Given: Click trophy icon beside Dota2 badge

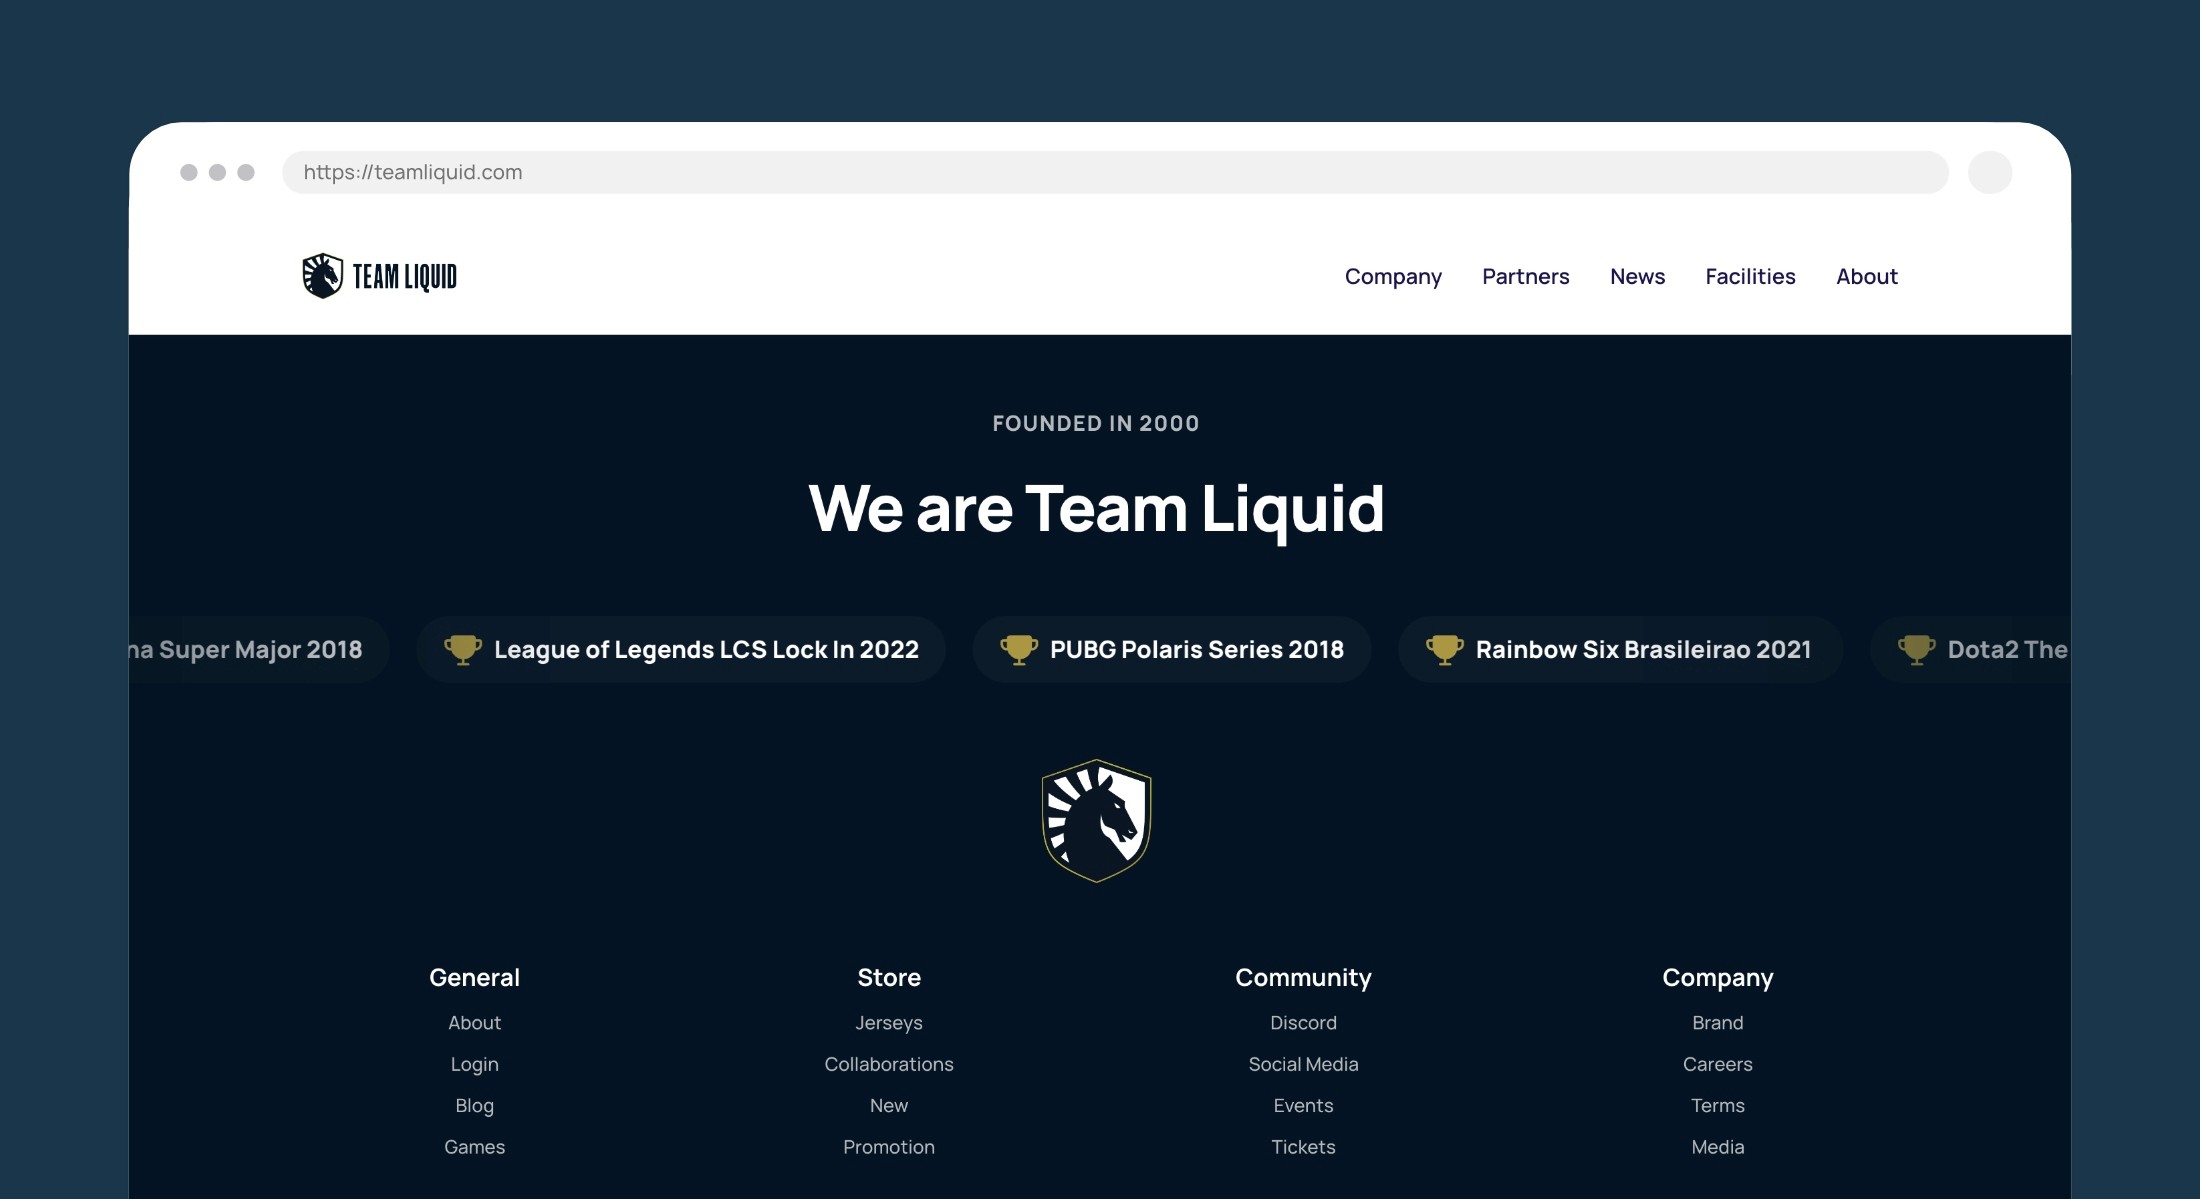Looking at the screenshot, I should click(1916, 650).
